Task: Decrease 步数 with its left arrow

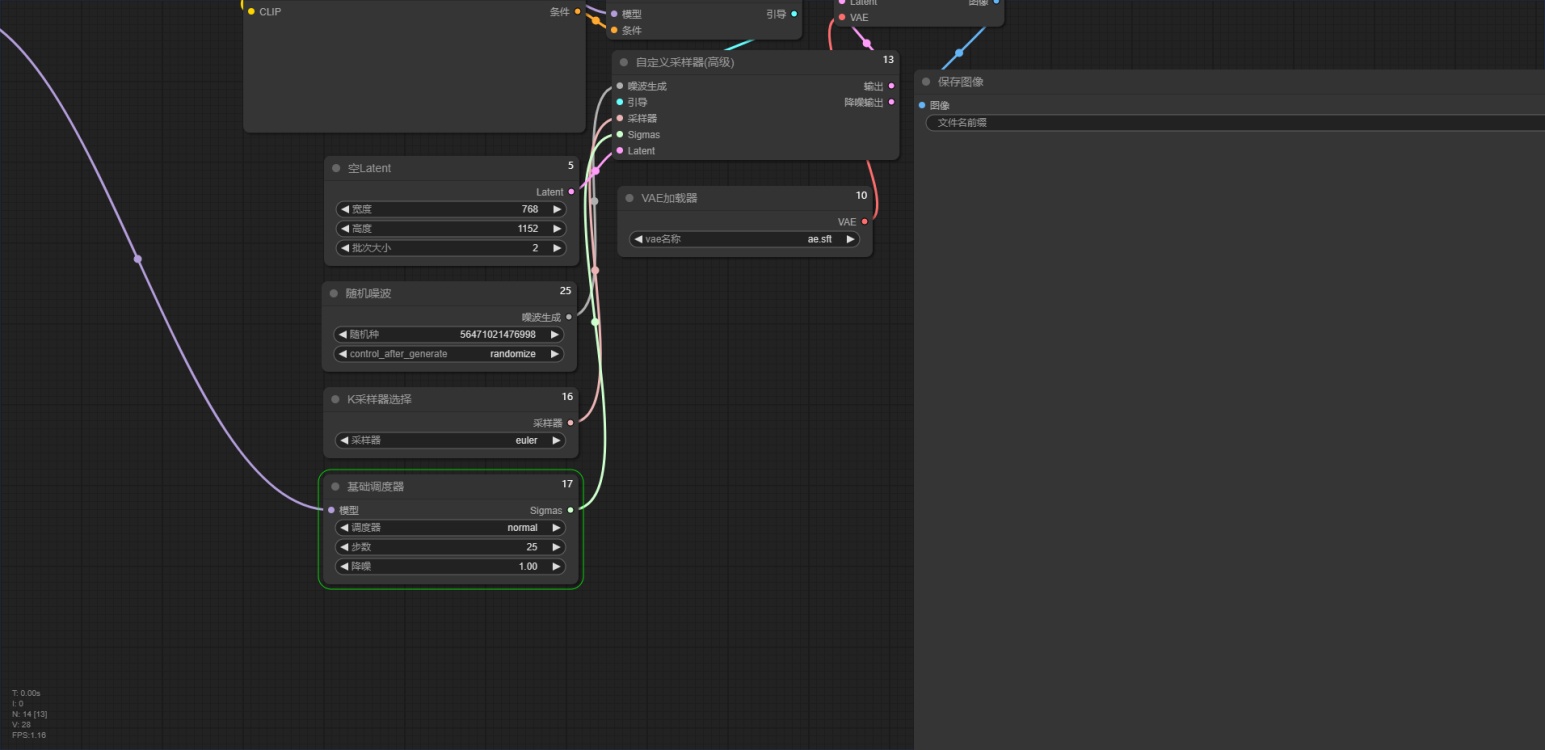Action: (x=344, y=547)
